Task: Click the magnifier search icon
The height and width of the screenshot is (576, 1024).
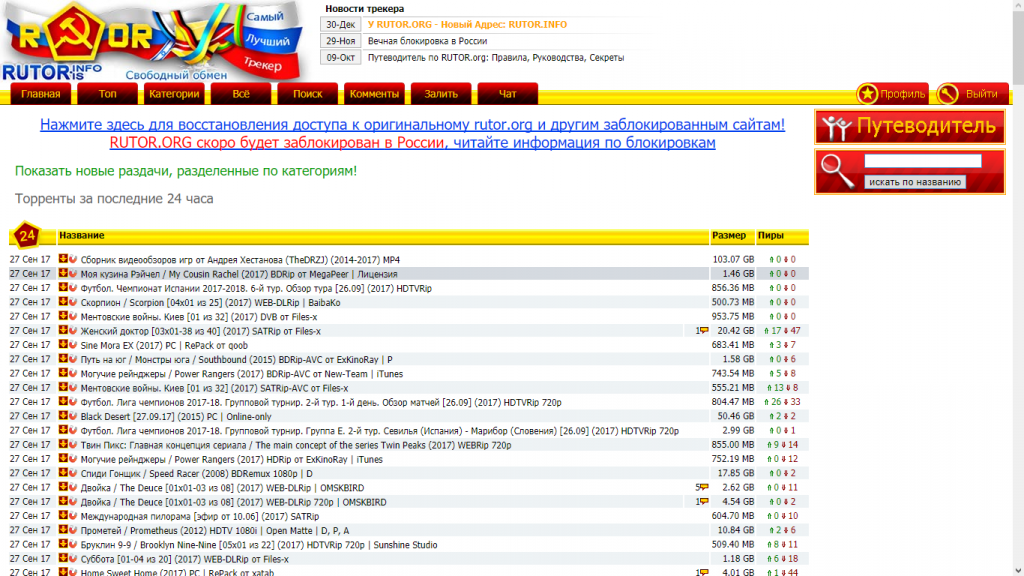Action: click(837, 171)
